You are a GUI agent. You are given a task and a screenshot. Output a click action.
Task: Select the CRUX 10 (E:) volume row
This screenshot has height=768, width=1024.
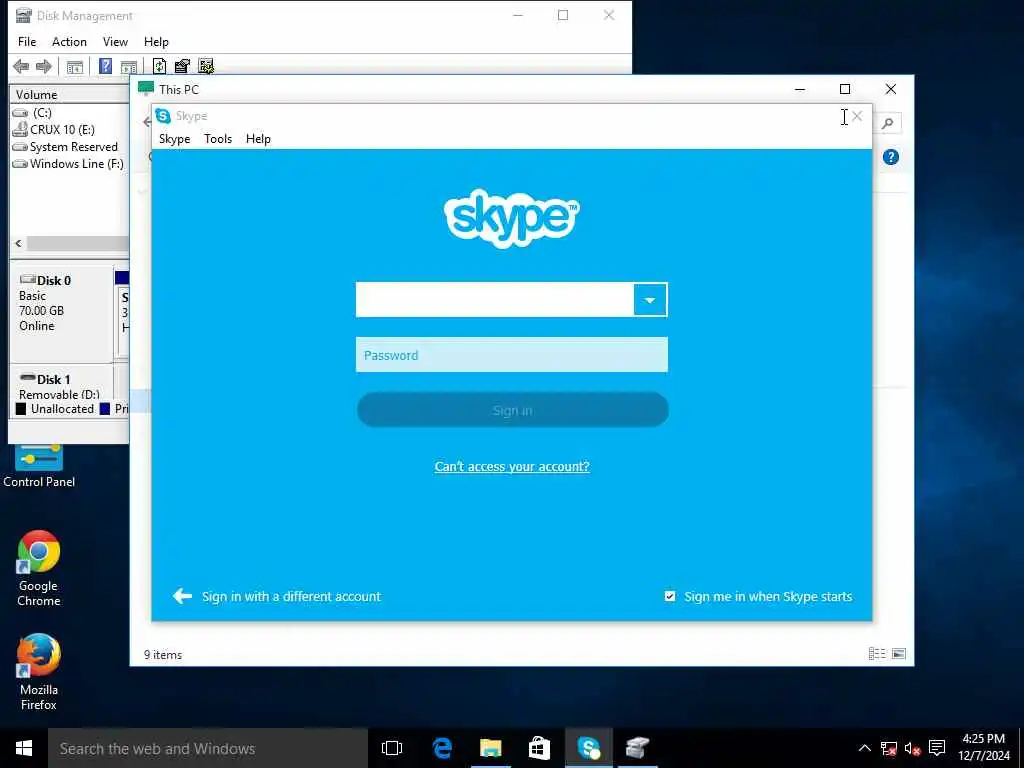[x=69, y=129]
